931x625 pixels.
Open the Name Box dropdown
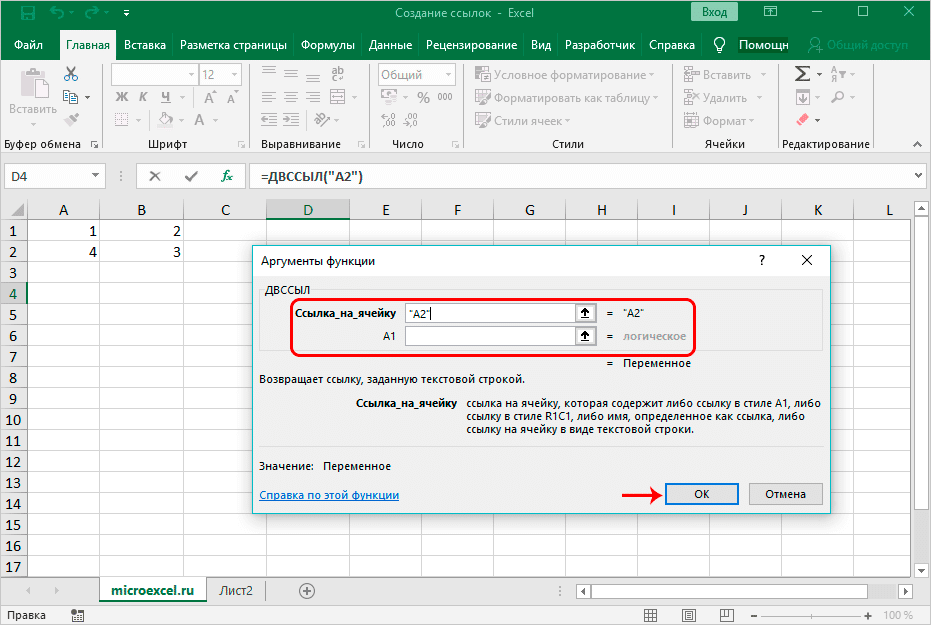(x=96, y=176)
